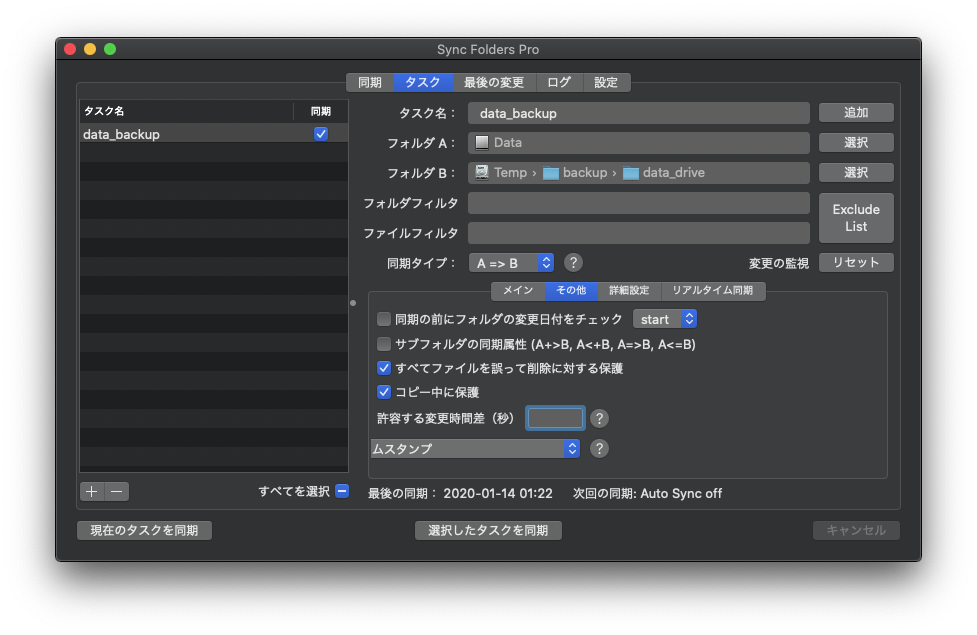
Task: Disable コピー中に保護 checkbox
Action: pos(384,392)
